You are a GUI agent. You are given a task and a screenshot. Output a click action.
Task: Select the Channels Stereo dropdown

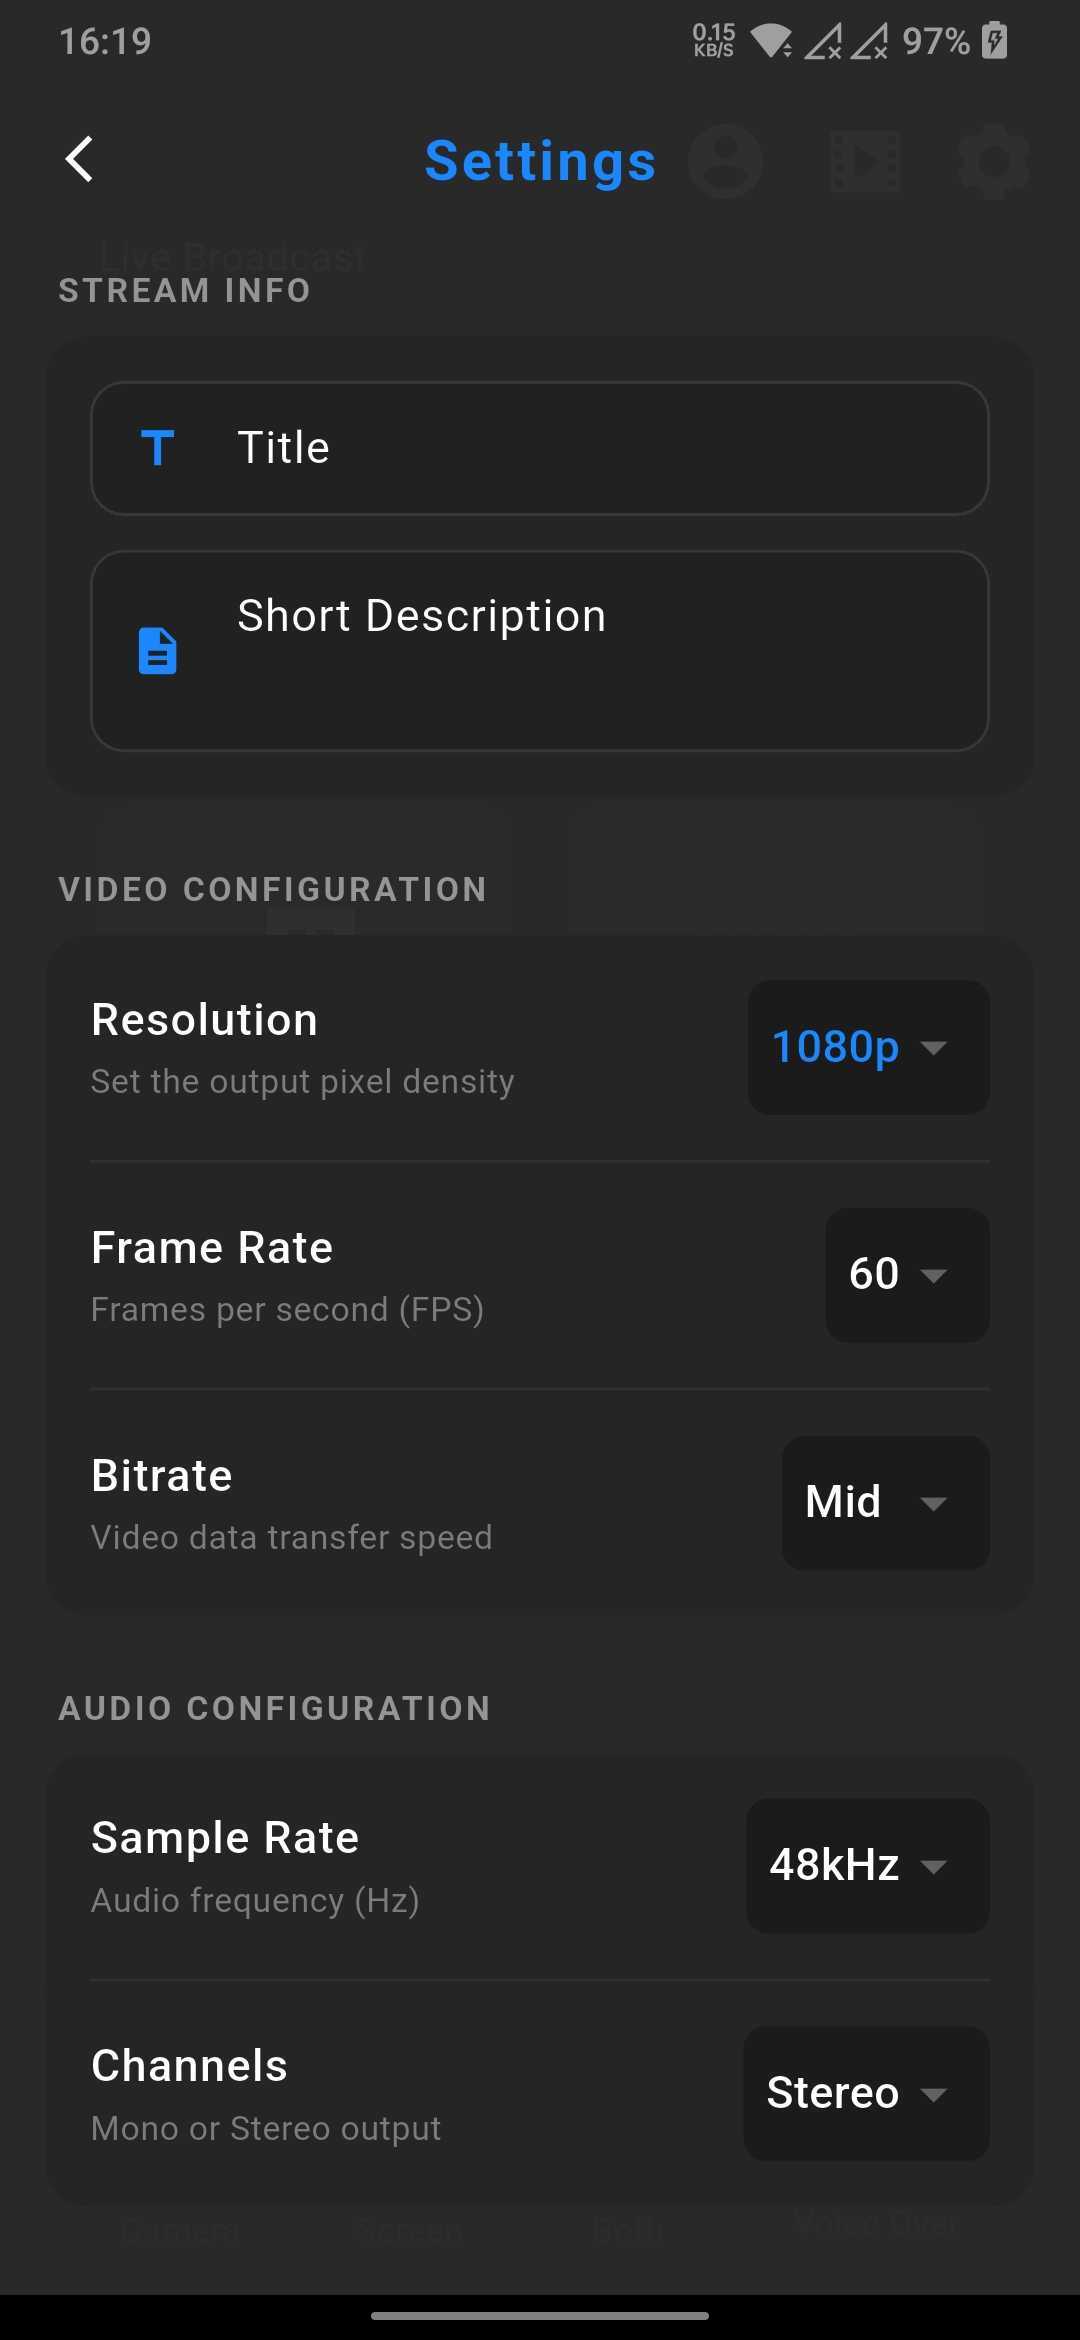coord(866,2093)
